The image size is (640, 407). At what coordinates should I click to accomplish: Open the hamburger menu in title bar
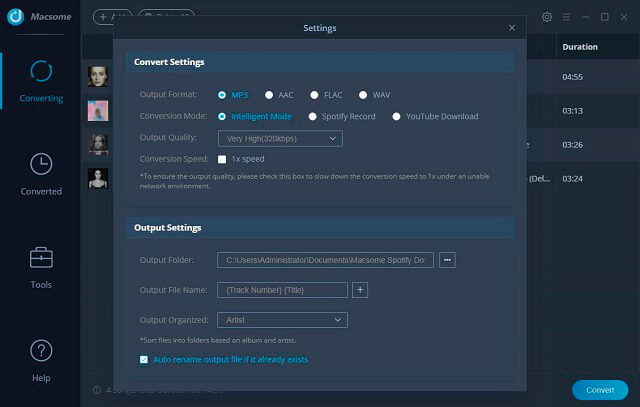coord(566,17)
